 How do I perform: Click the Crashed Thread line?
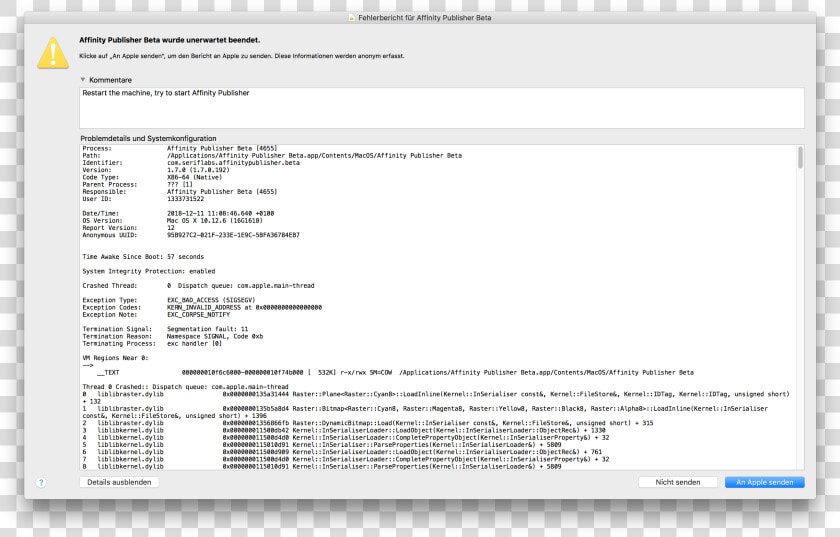click(198, 286)
